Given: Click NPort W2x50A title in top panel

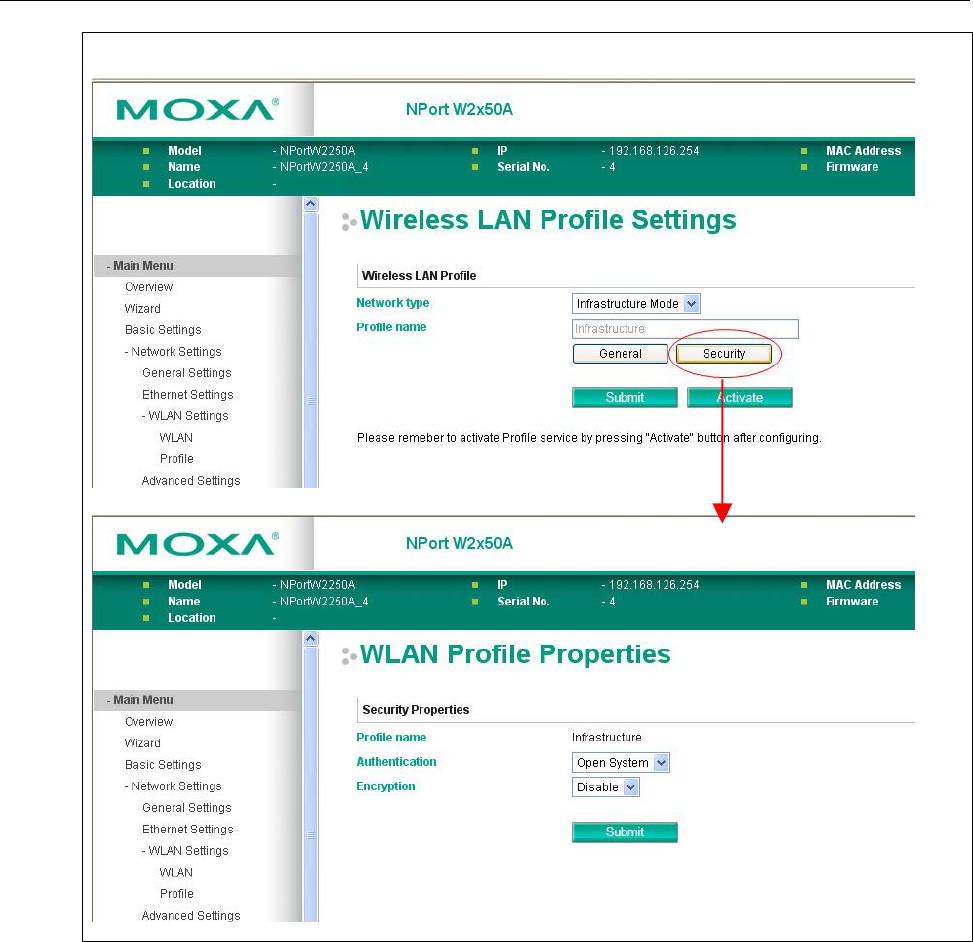Looking at the screenshot, I should pyautogui.click(x=459, y=109).
